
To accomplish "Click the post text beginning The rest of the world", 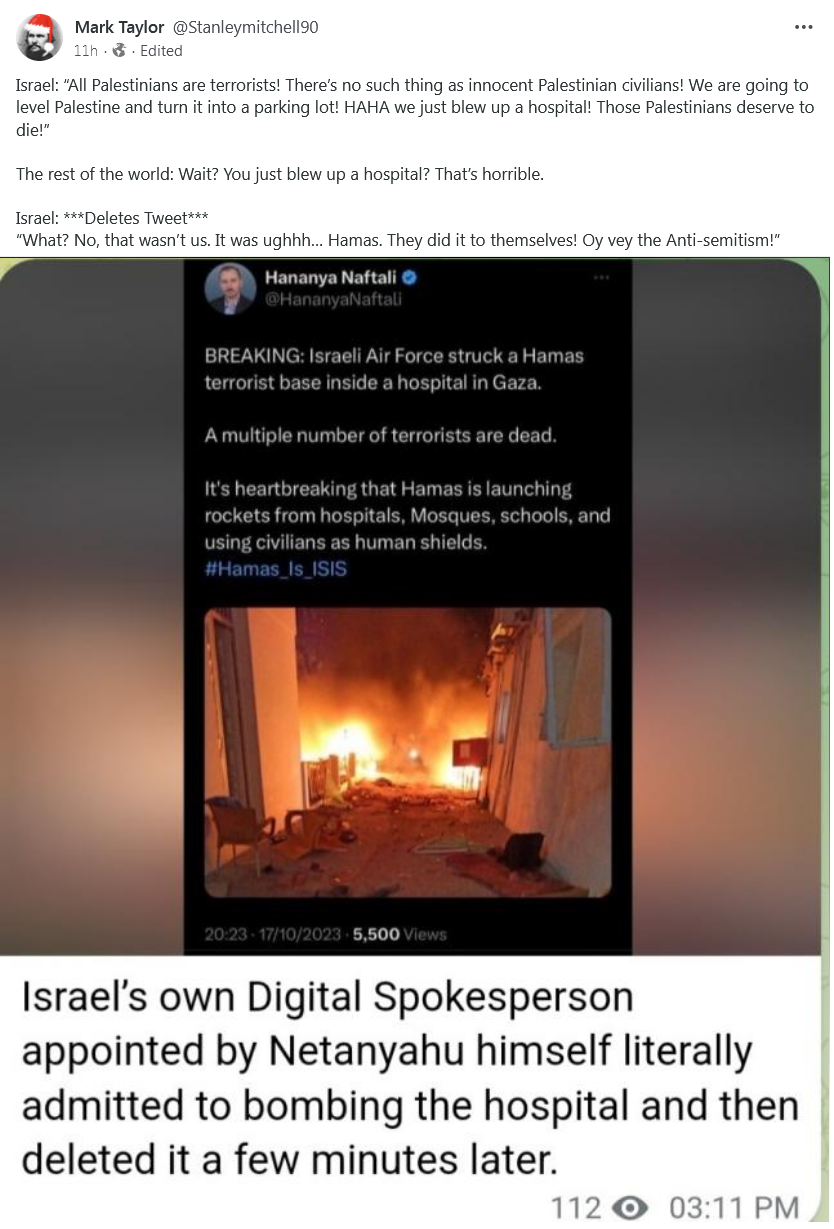I will [x=280, y=174].
